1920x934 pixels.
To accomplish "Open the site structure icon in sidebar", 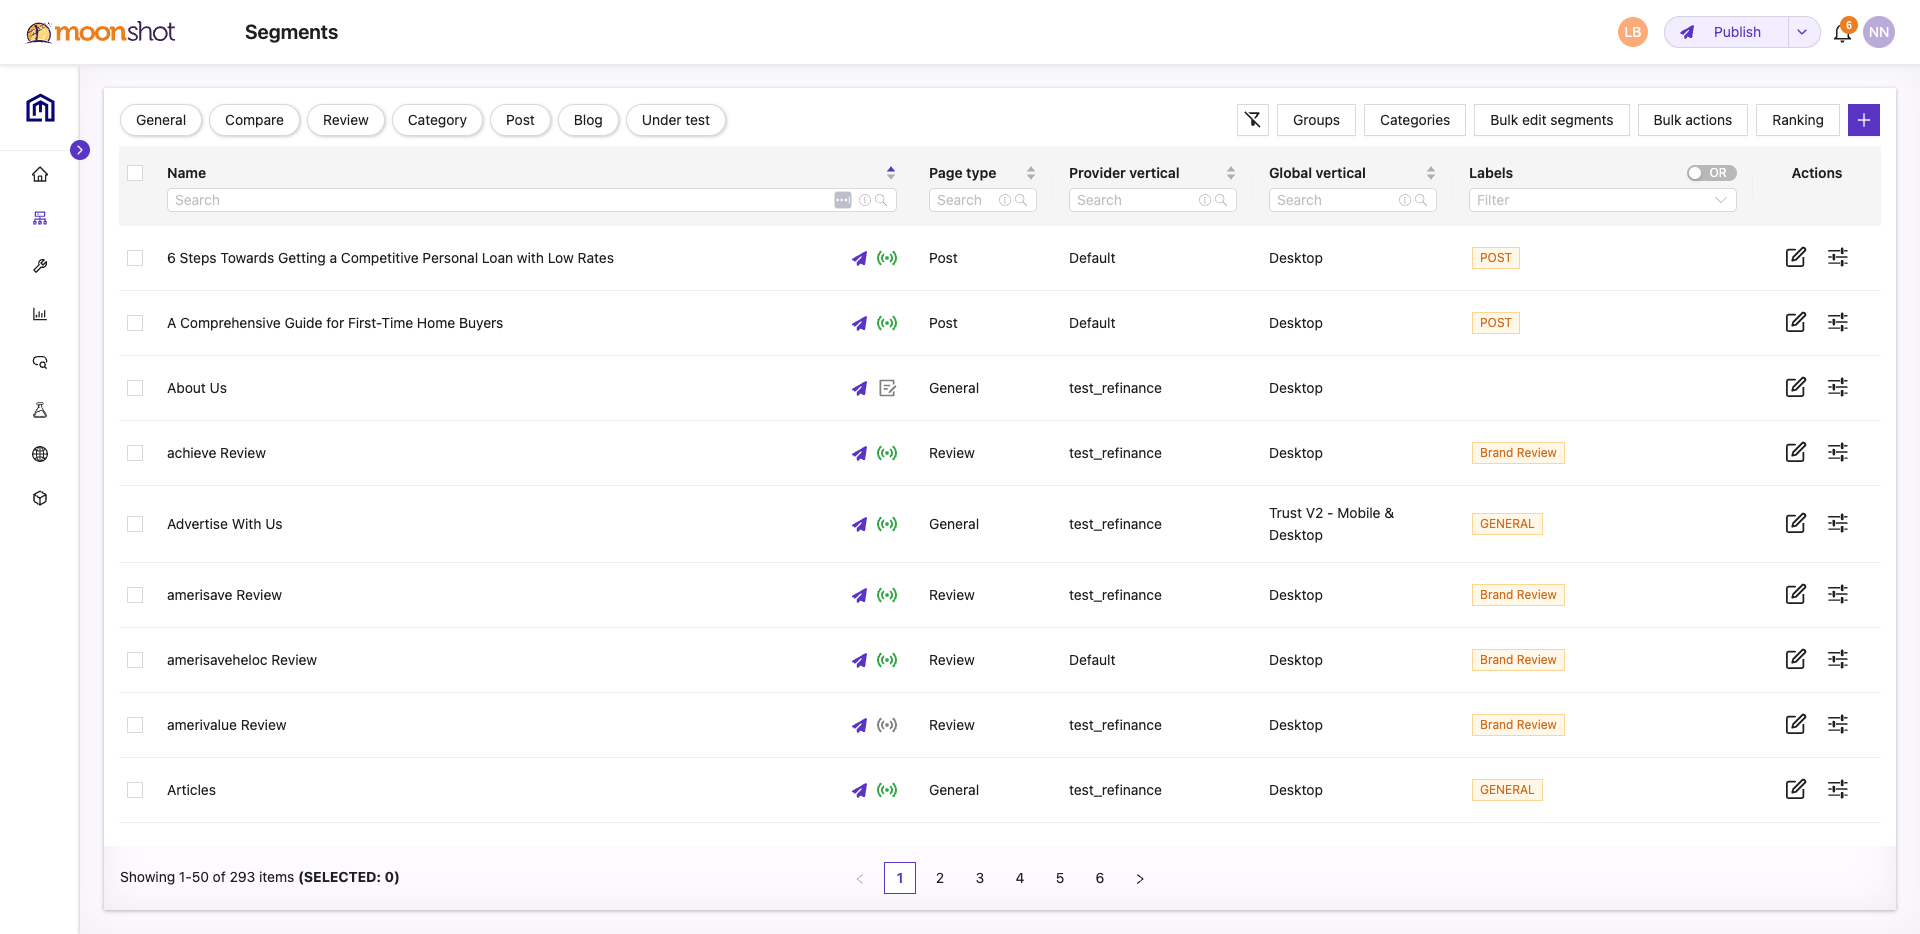I will (x=40, y=218).
